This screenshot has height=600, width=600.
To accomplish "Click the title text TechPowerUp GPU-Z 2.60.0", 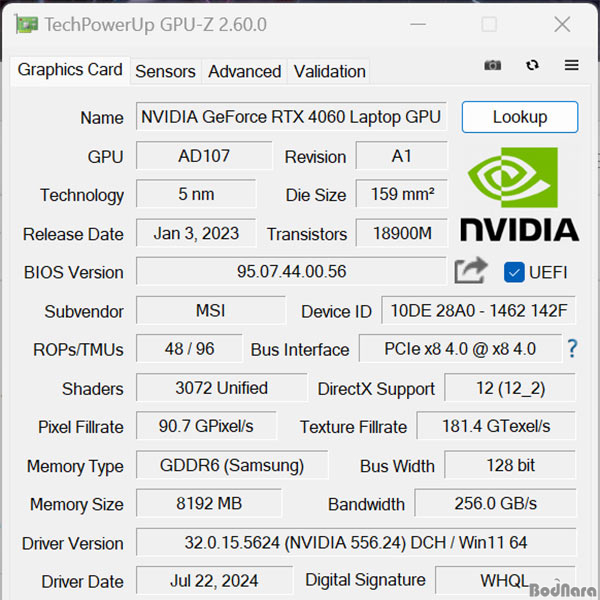I will click(155, 25).
